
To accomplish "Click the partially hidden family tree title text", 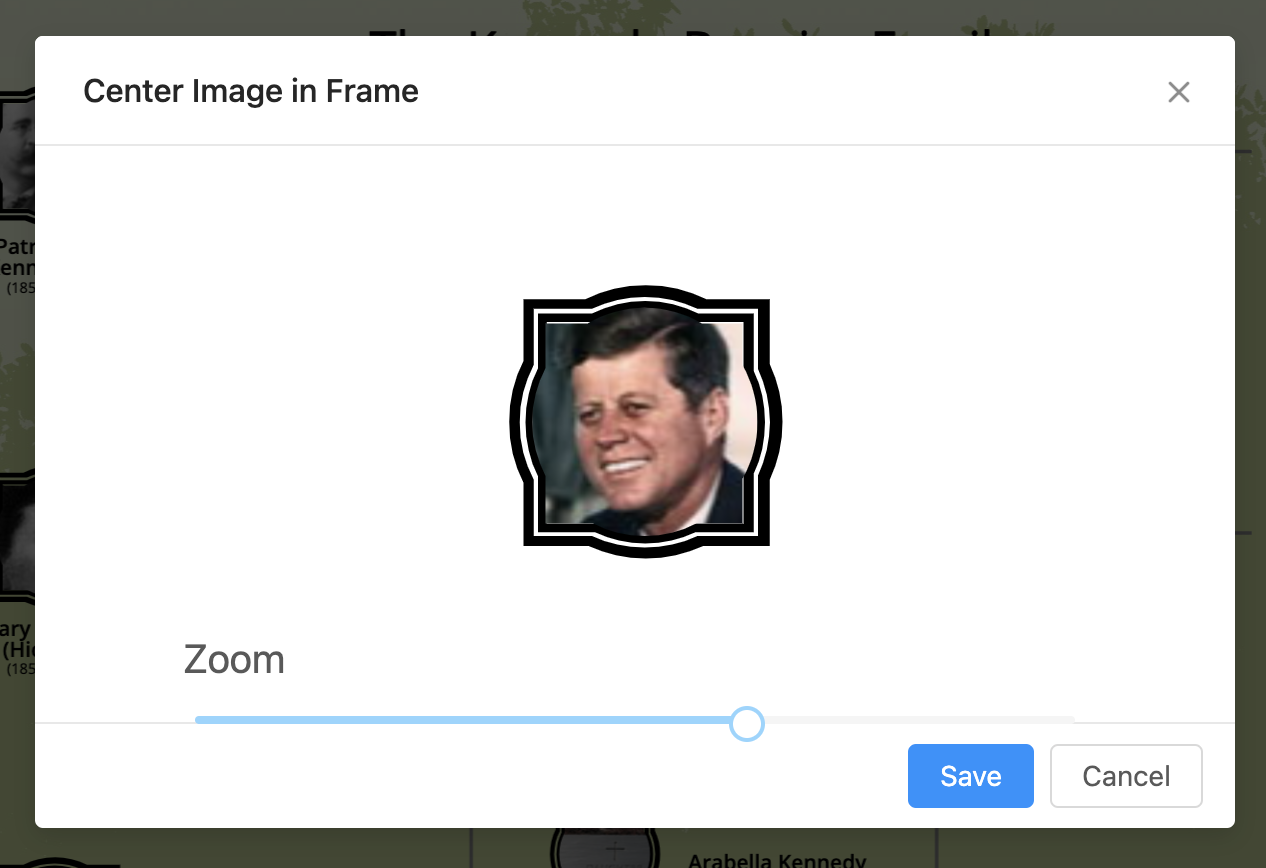I will click(680, 30).
